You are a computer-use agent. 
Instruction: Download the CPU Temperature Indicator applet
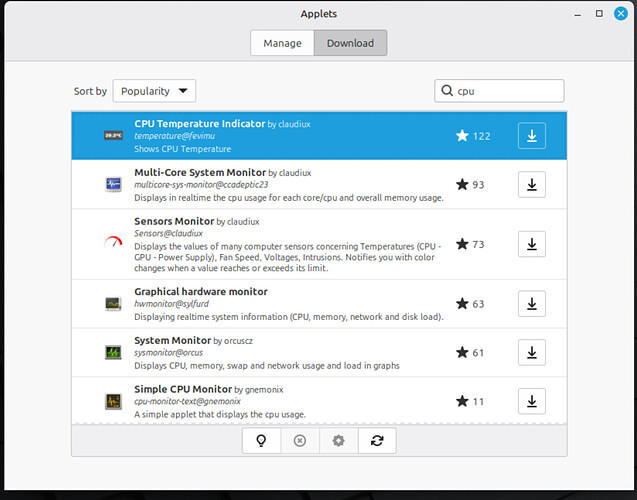531,136
